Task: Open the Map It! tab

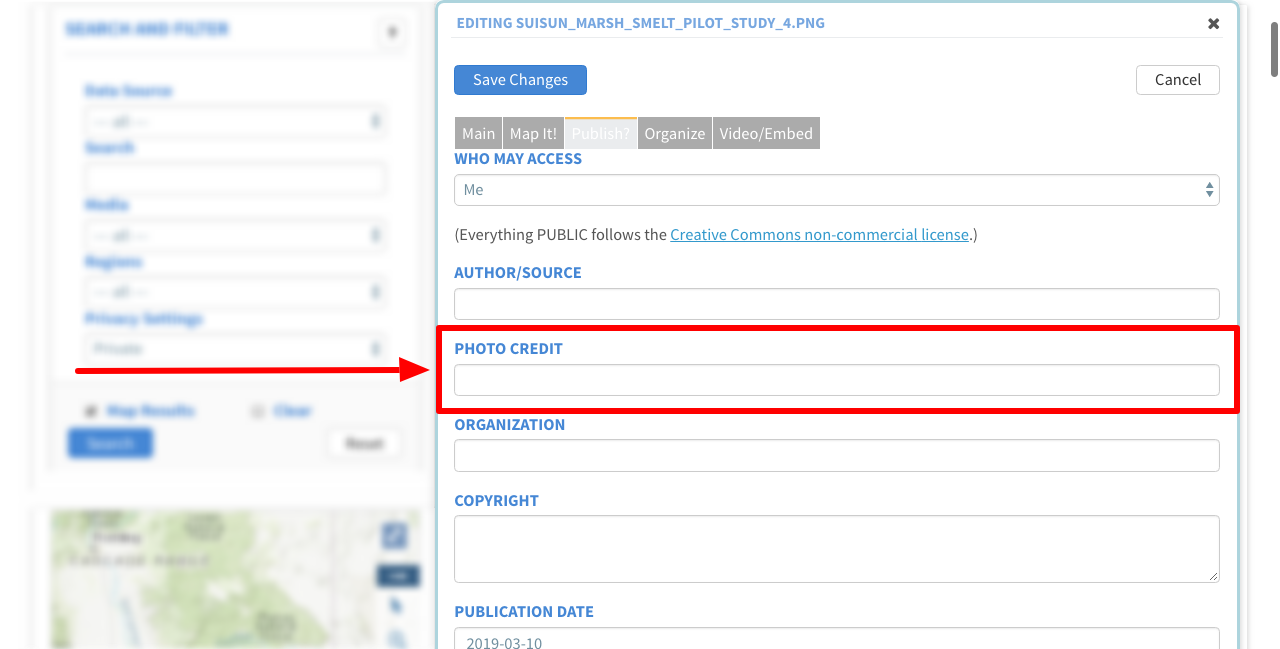Action: click(533, 133)
